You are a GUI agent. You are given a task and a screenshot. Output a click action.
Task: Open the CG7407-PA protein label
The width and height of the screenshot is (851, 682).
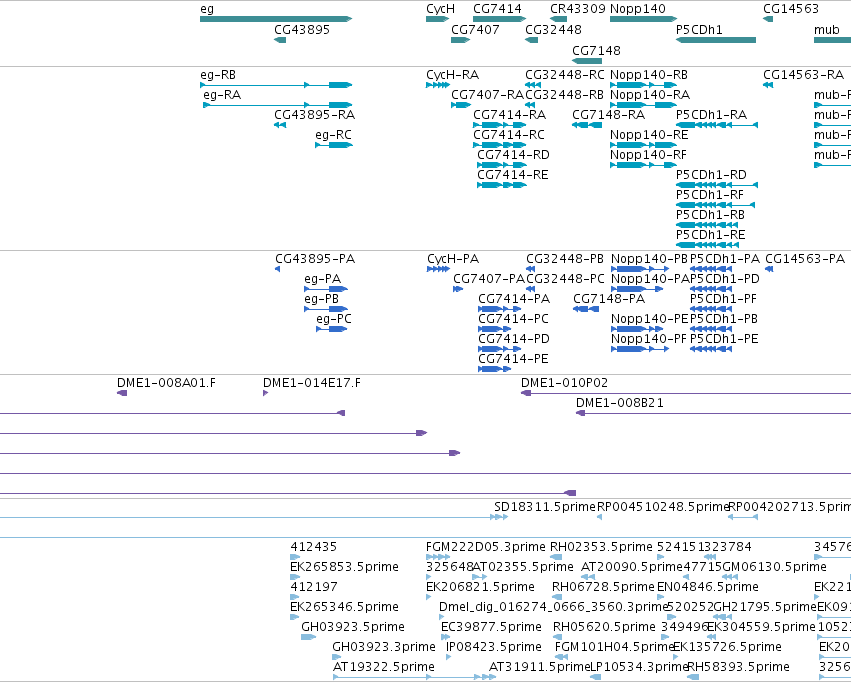pyautogui.click(x=489, y=279)
